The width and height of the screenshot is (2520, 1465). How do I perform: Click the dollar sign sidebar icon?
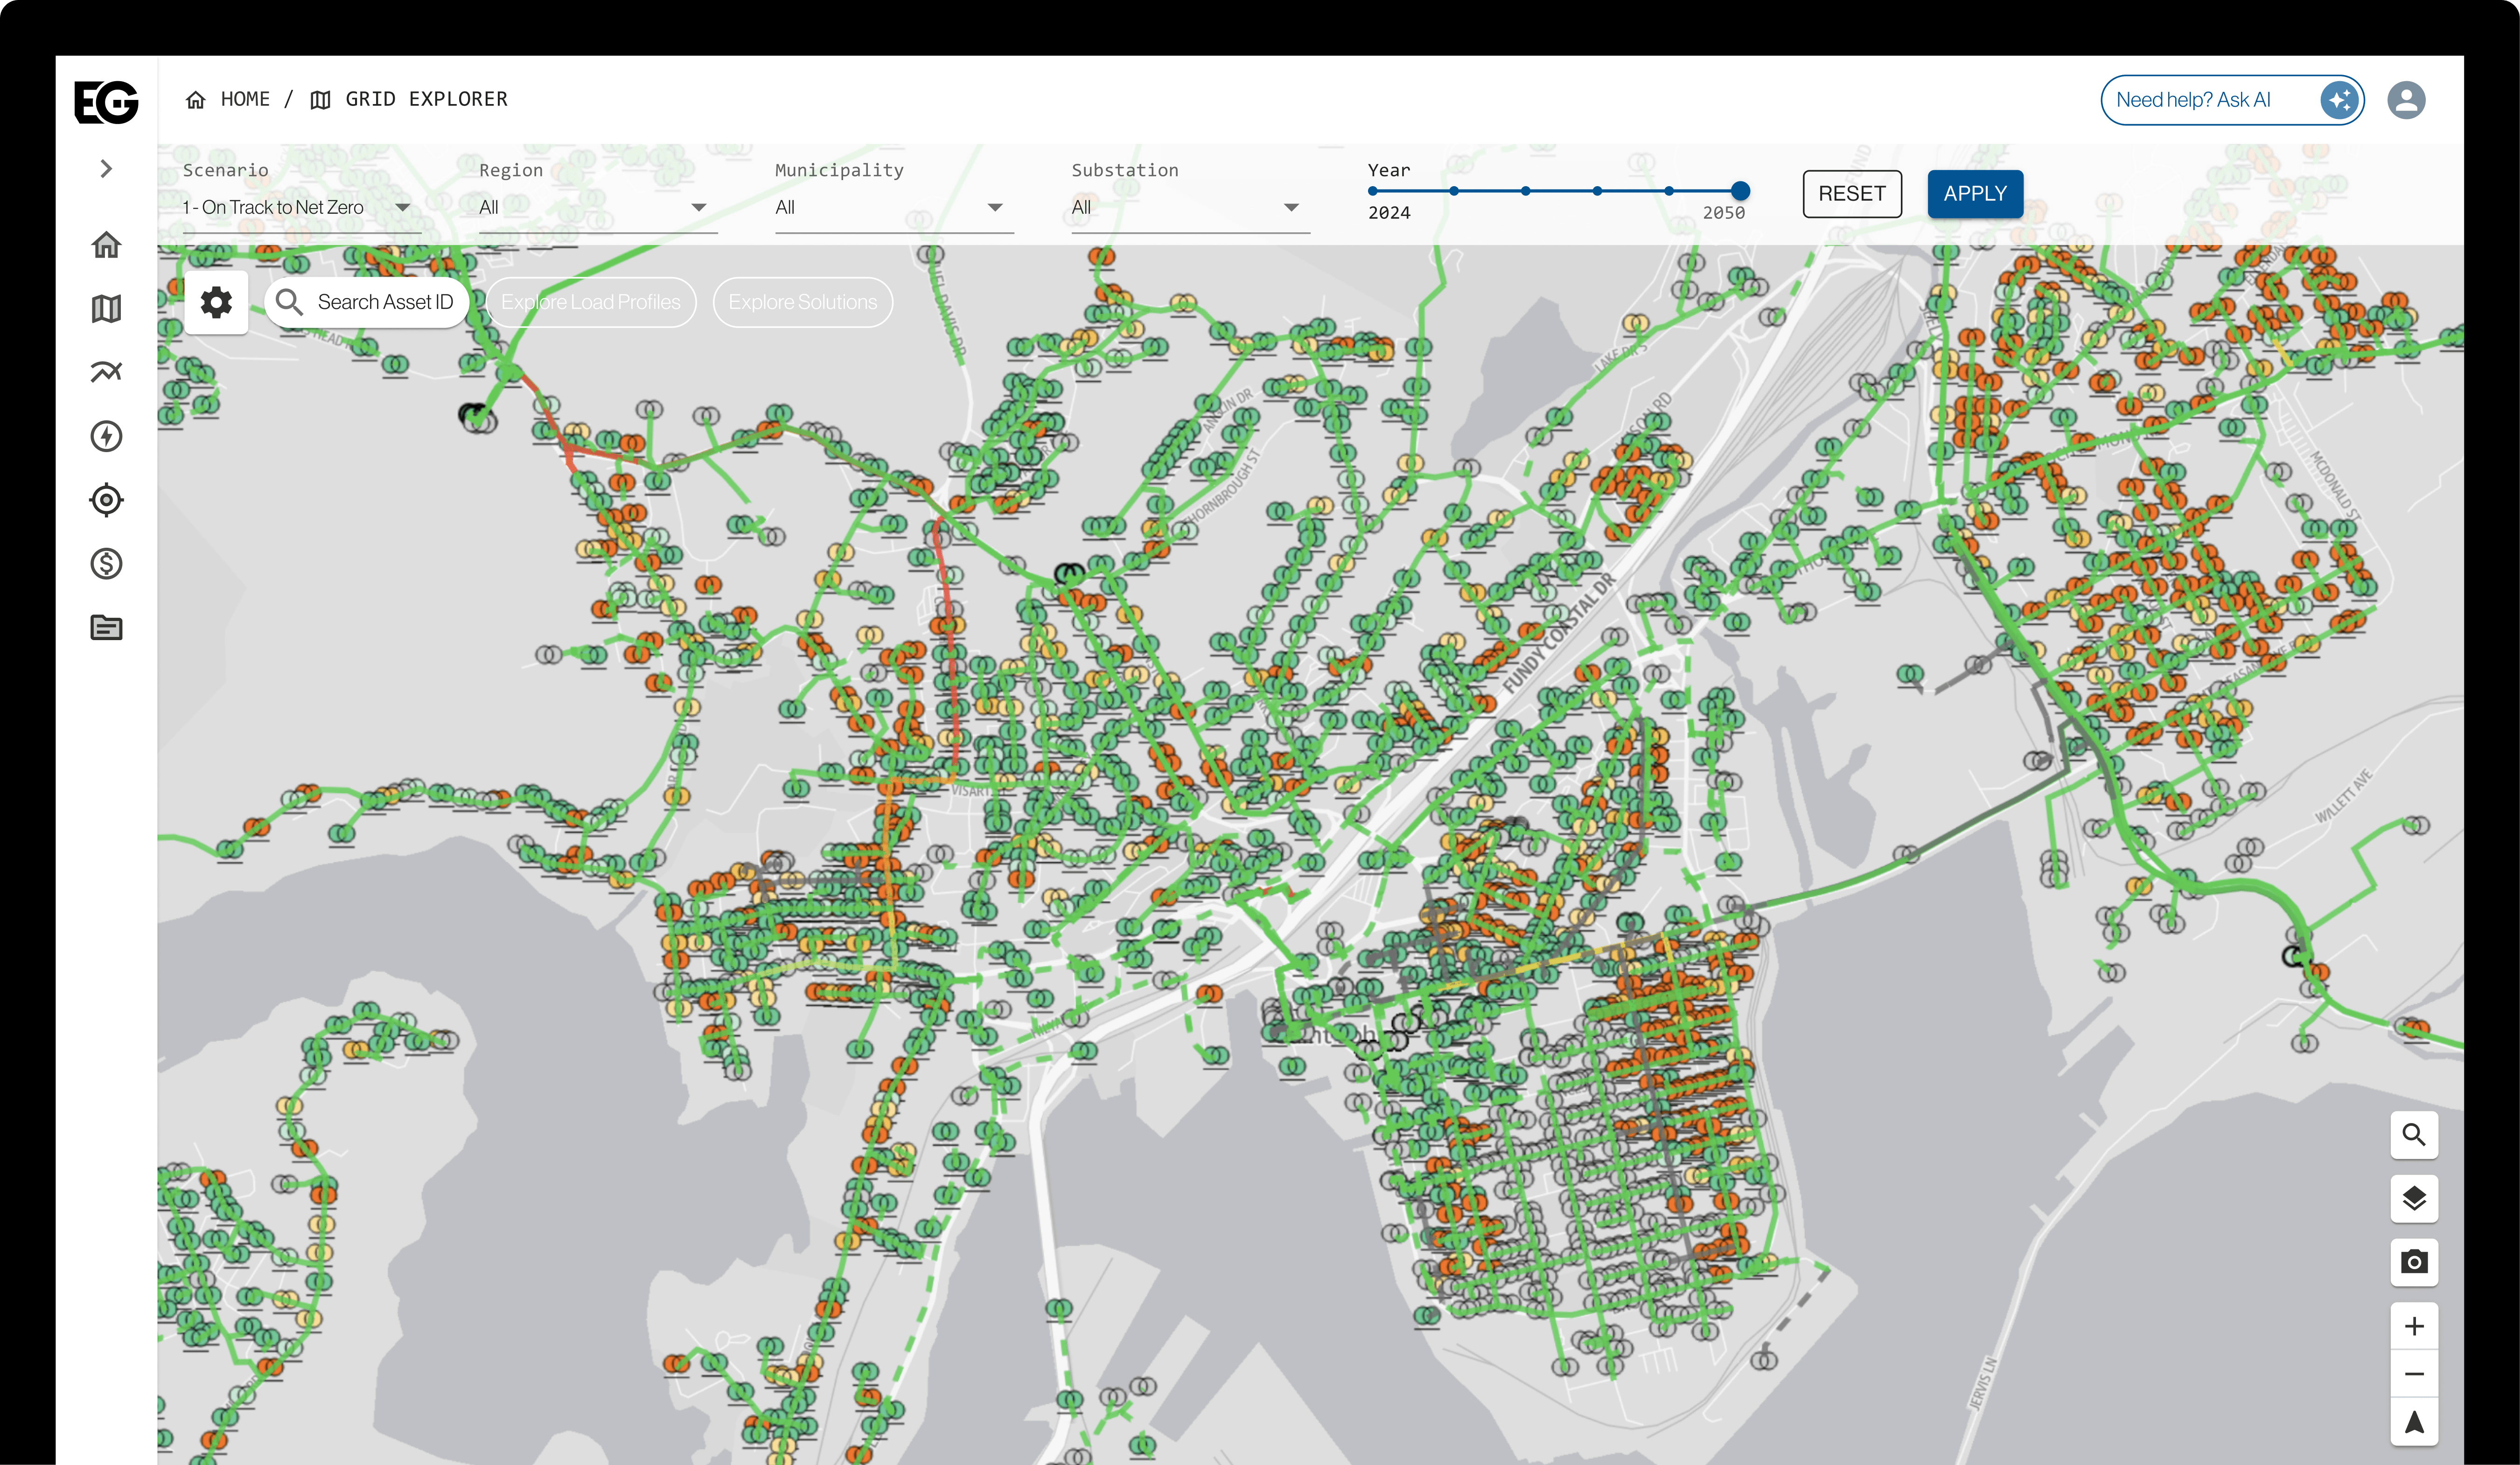(106, 564)
